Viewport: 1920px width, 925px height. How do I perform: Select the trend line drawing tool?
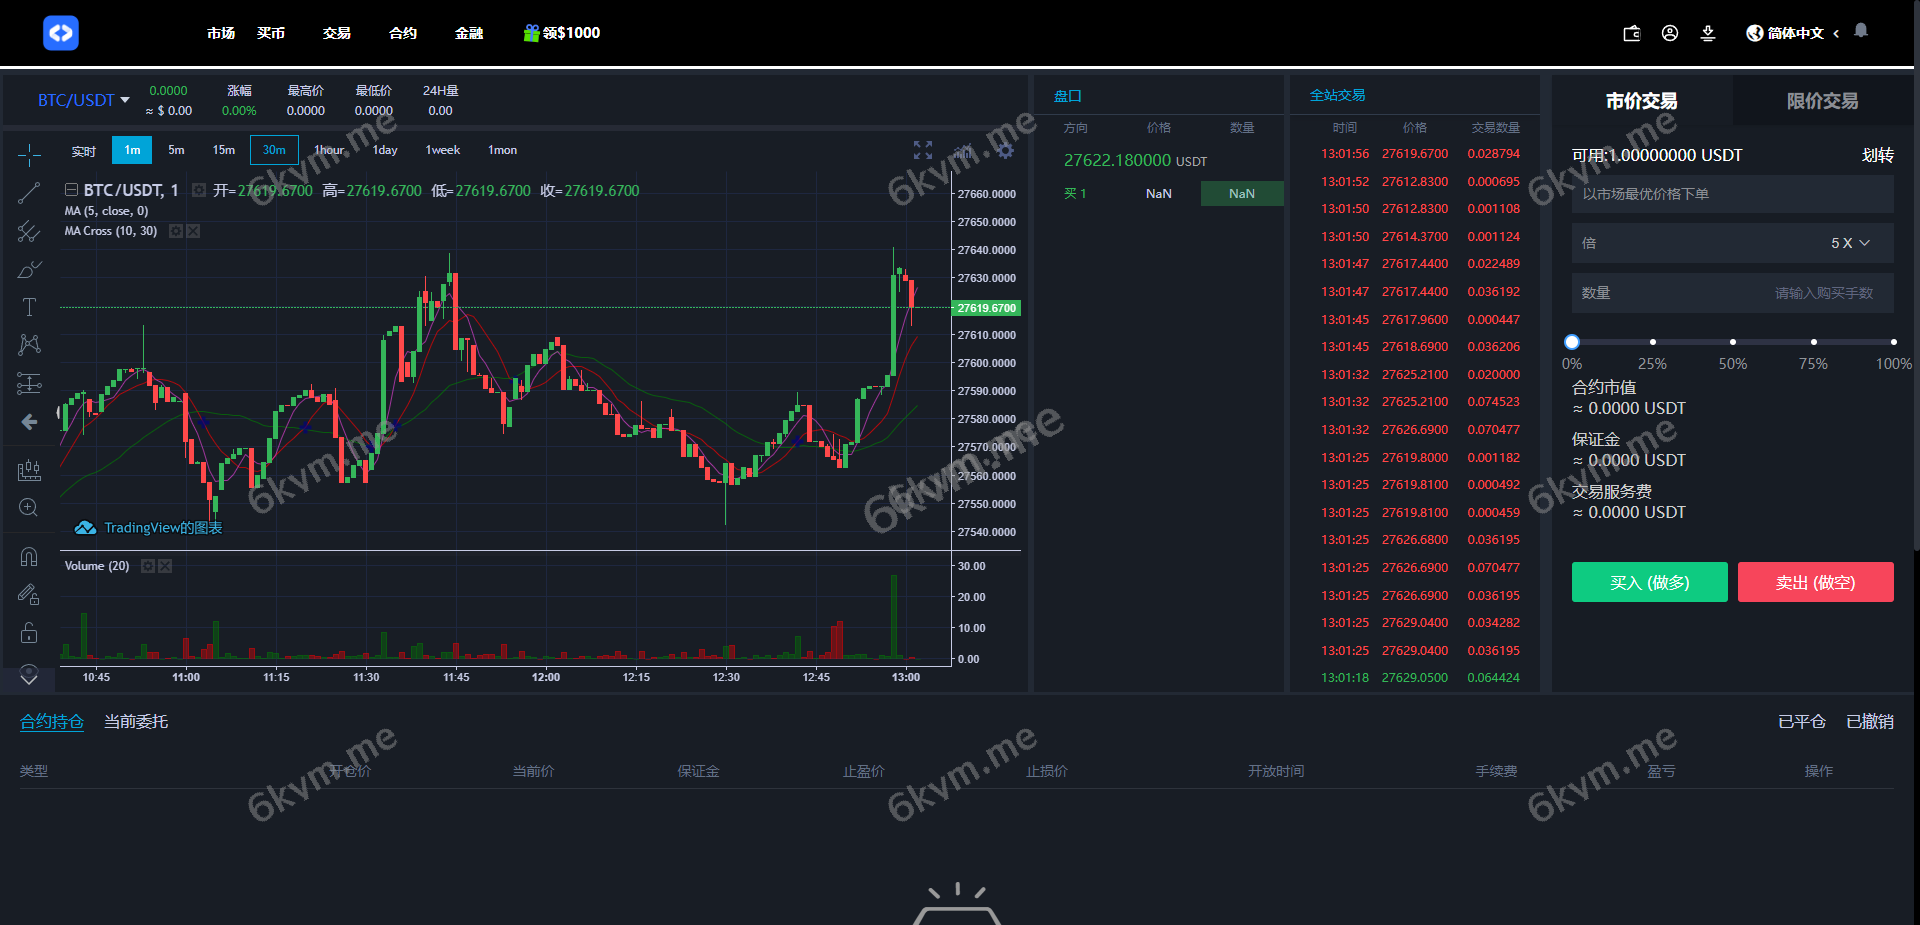[29, 192]
